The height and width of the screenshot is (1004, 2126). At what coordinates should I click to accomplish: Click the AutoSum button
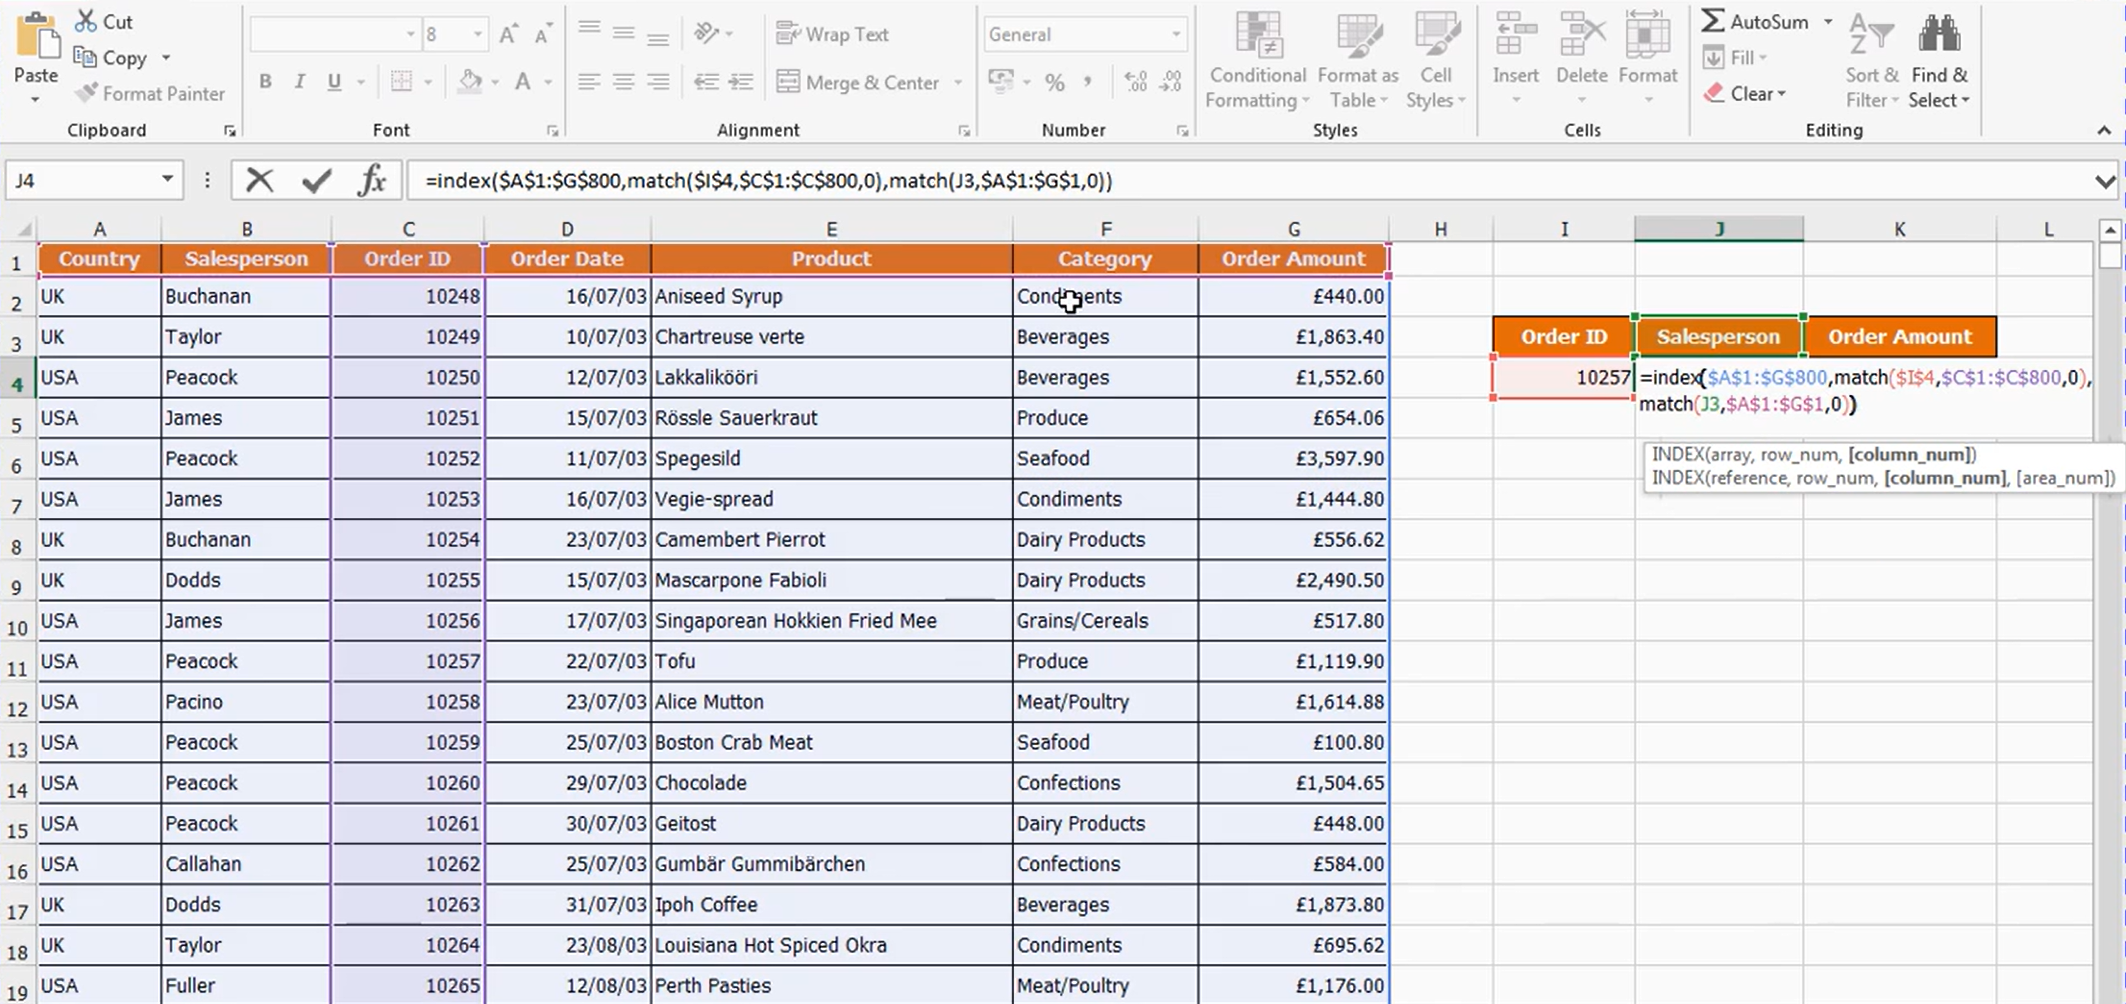pyautogui.click(x=1756, y=21)
